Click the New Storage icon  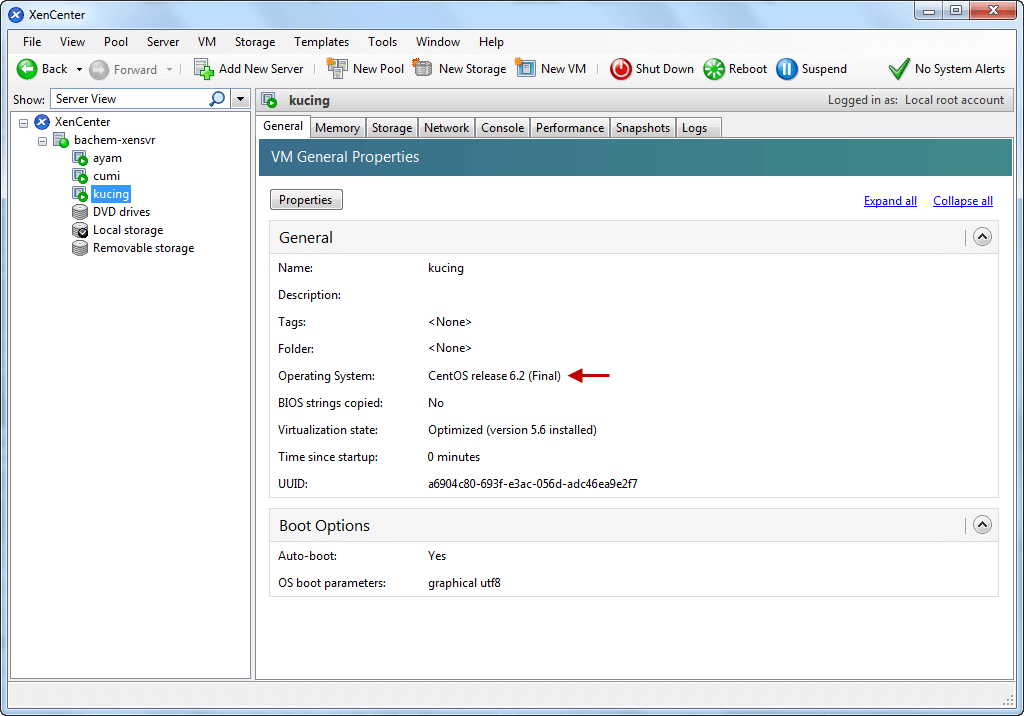423,68
